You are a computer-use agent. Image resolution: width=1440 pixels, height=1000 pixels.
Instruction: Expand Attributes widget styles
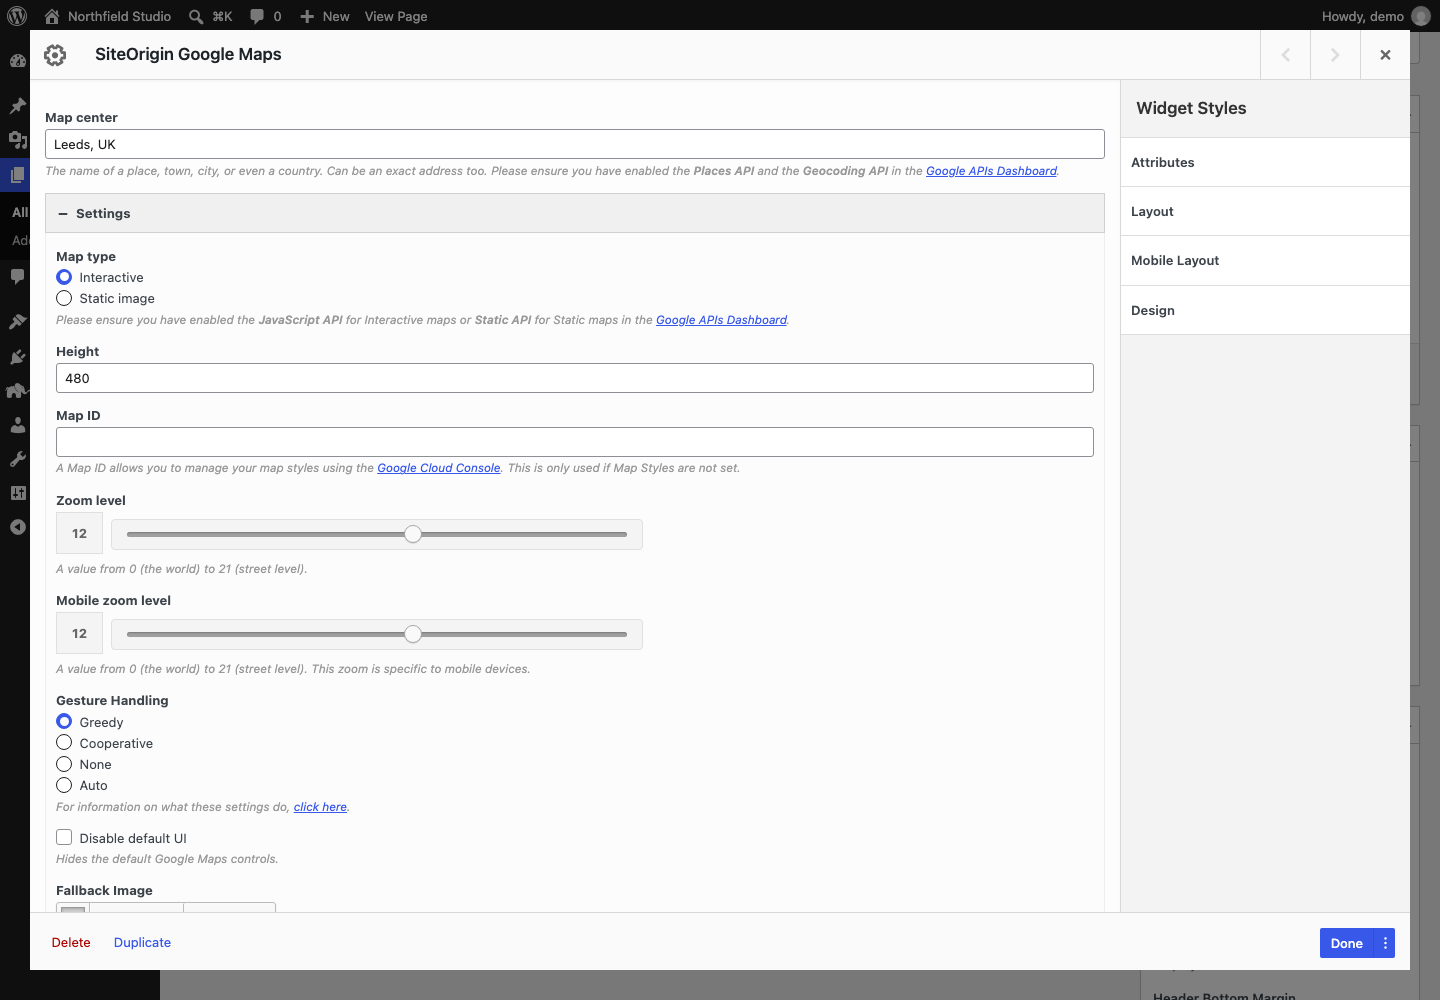pyautogui.click(x=1265, y=162)
